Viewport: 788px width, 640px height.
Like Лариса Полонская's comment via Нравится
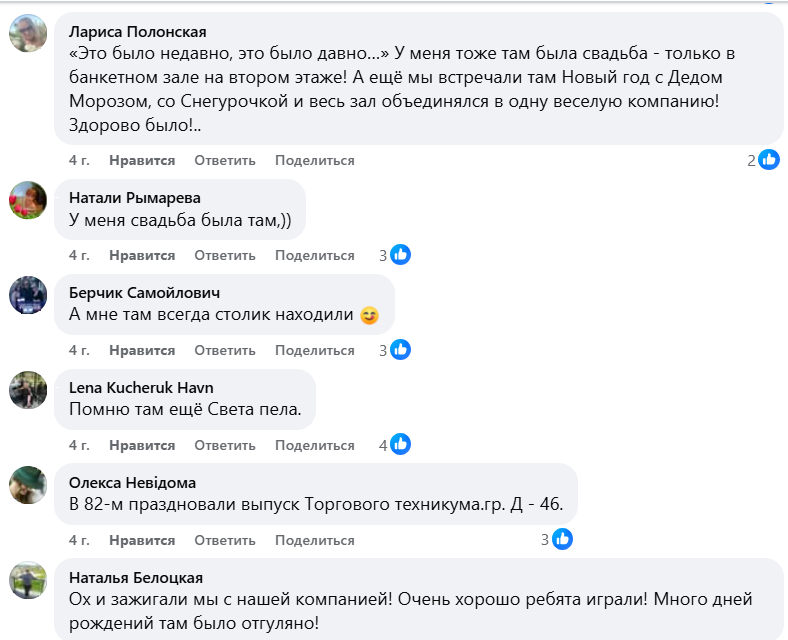tap(142, 160)
